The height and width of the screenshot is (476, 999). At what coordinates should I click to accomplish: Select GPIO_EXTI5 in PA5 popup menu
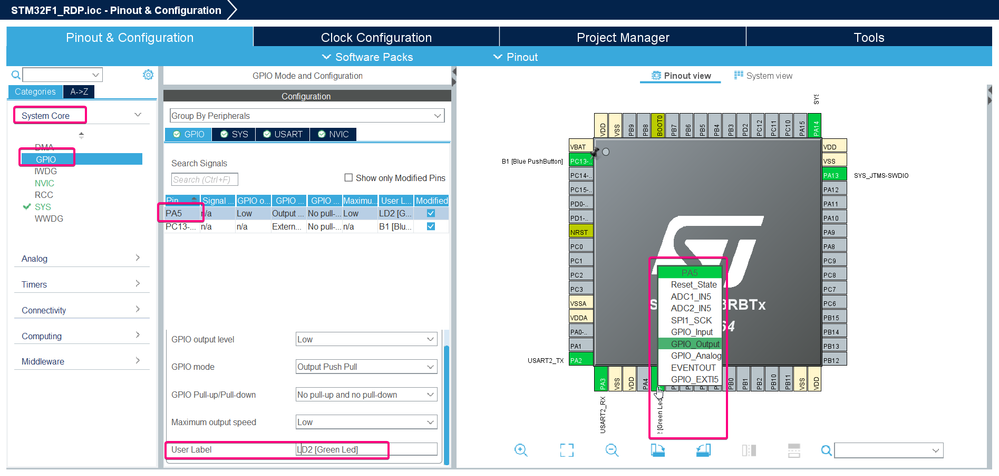tap(691, 379)
